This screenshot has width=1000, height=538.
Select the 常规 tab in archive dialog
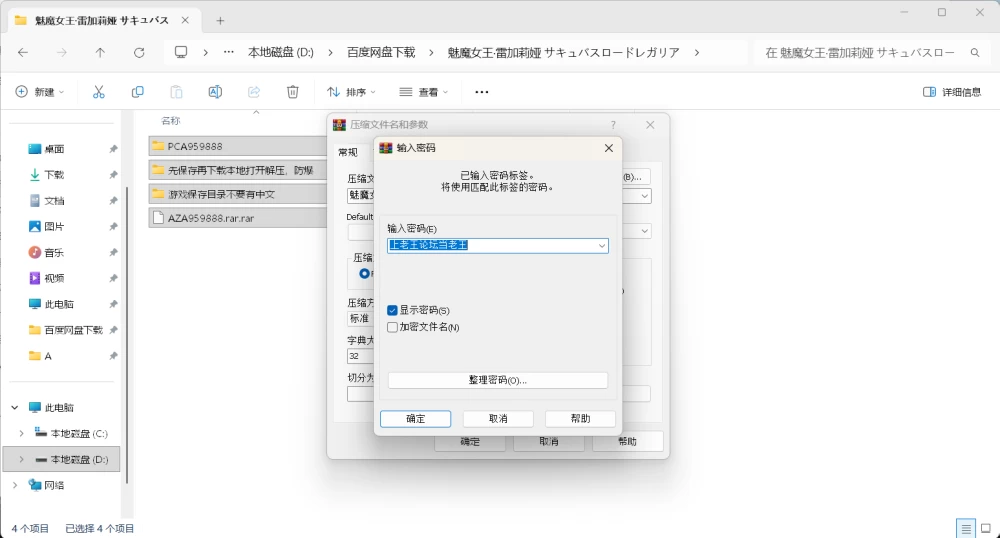[348, 152]
